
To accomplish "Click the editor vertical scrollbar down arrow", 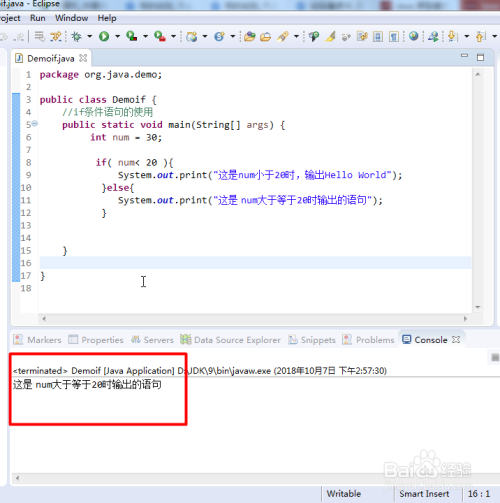I will coord(478,307).
